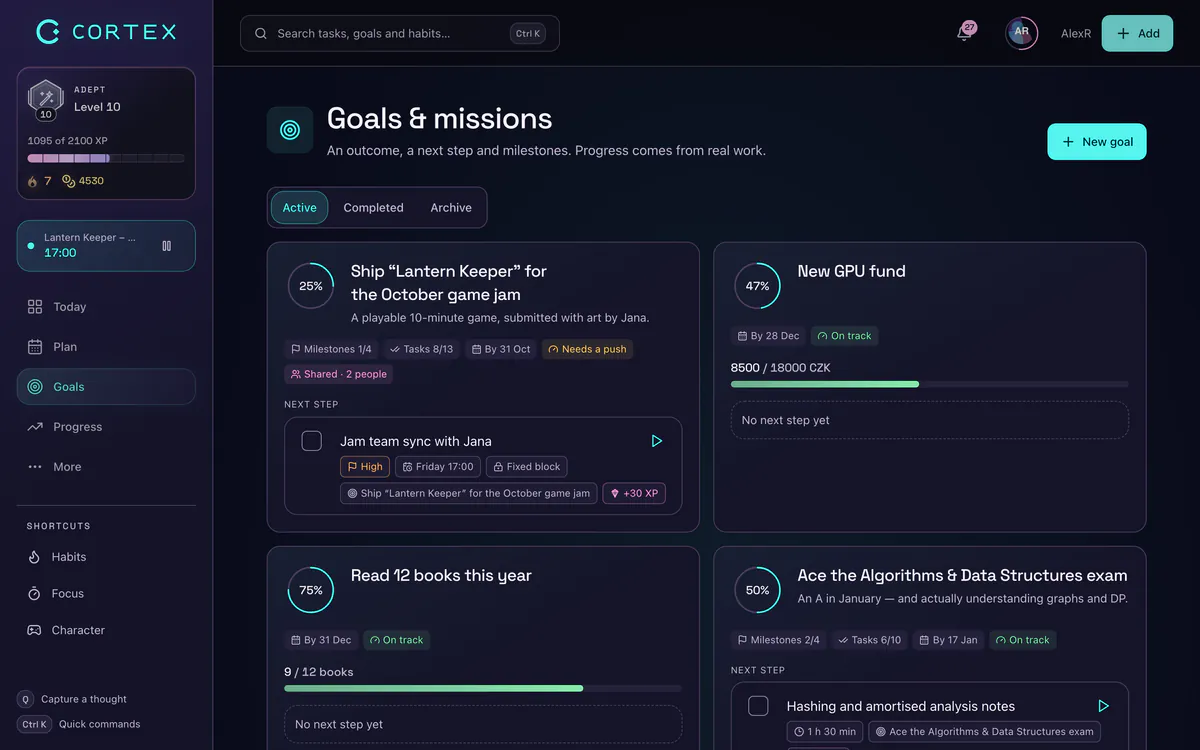This screenshot has height=750, width=1200.
Task: Click the +30 XP reward tag
Action: tap(634, 493)
